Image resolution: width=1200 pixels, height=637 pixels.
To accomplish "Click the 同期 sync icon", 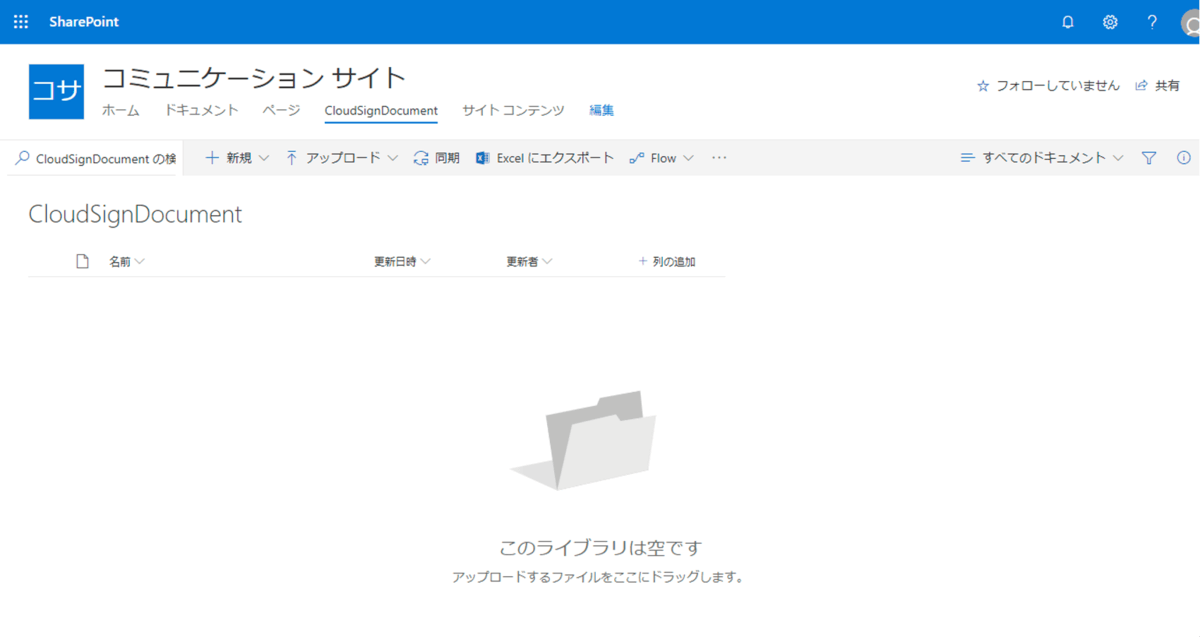I will [421, 158].
